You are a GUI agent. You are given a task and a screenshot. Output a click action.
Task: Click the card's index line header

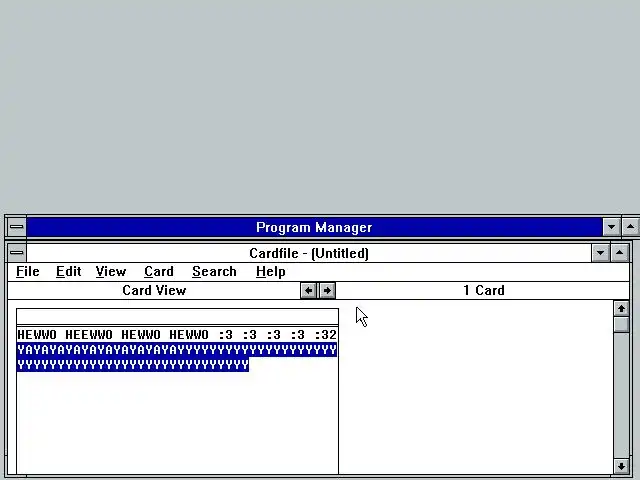coord(177,317)
